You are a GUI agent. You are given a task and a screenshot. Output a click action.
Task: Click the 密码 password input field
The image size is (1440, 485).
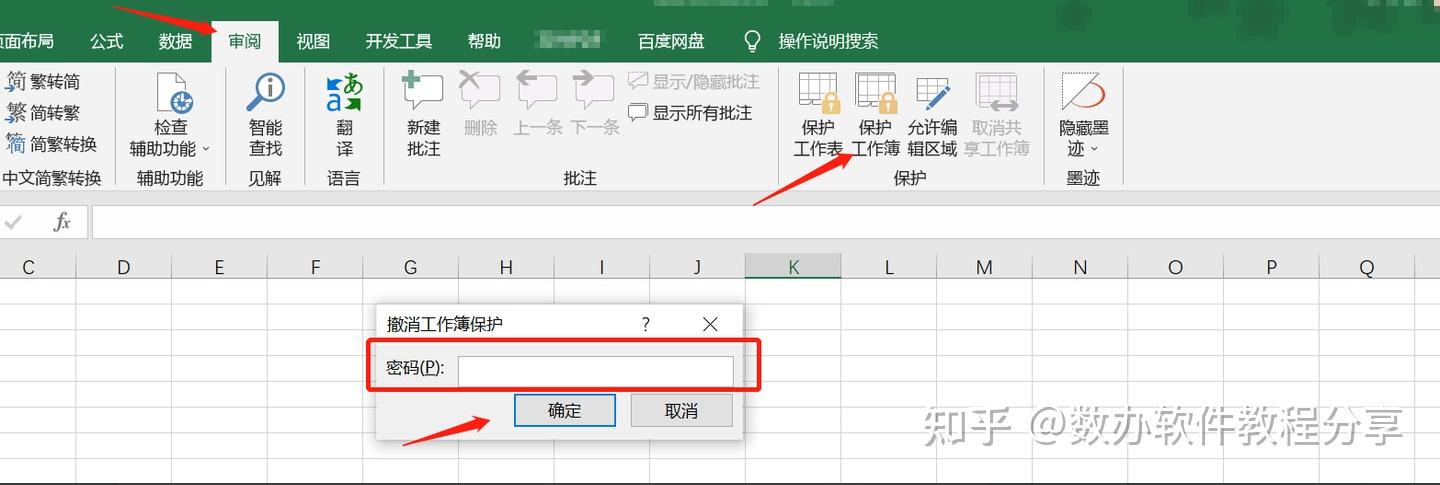(596, 370)
